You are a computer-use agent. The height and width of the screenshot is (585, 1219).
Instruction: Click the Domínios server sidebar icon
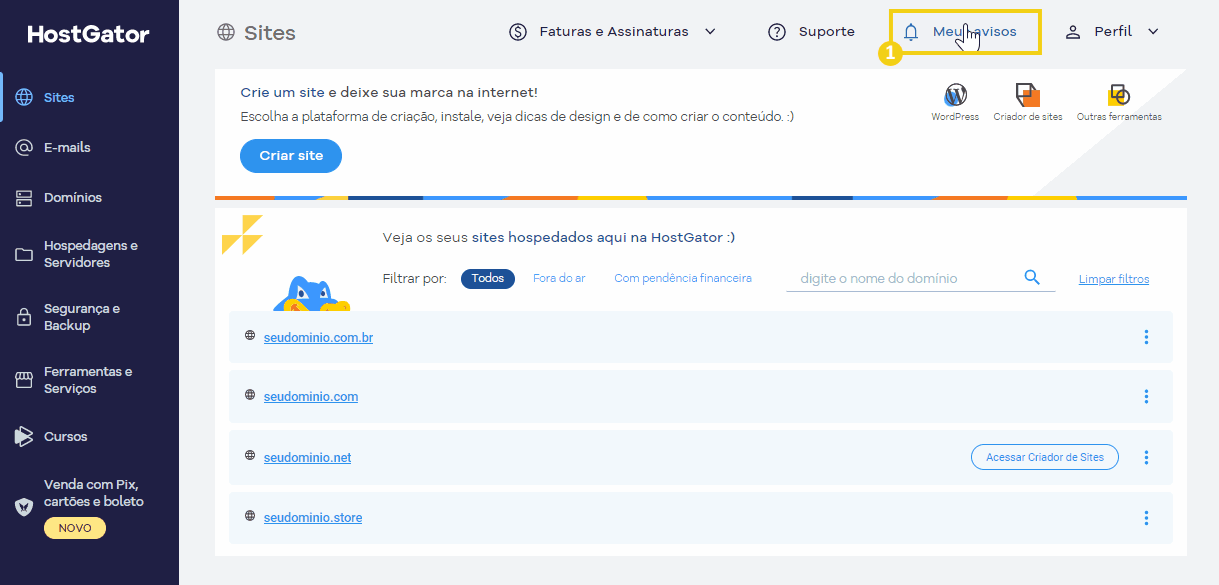click(x=24, y=198)
